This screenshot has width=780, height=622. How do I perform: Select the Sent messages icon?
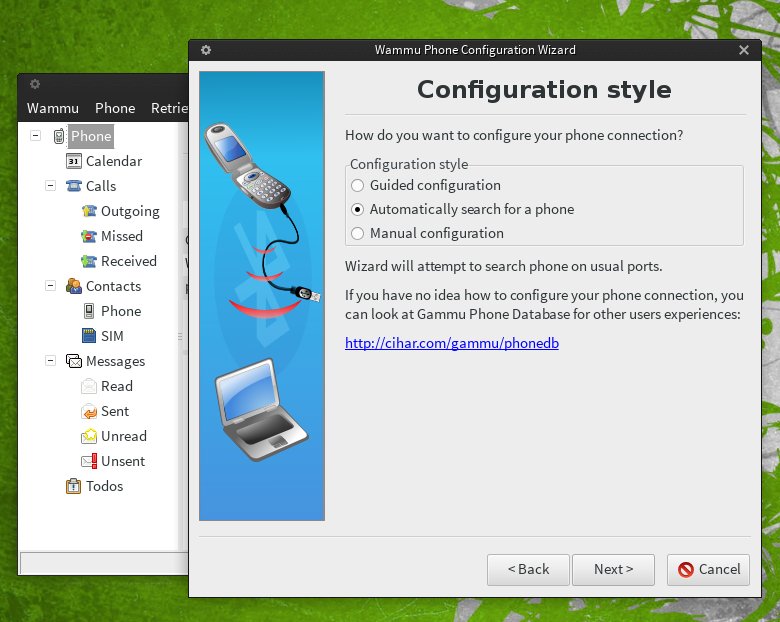[89, 411]
